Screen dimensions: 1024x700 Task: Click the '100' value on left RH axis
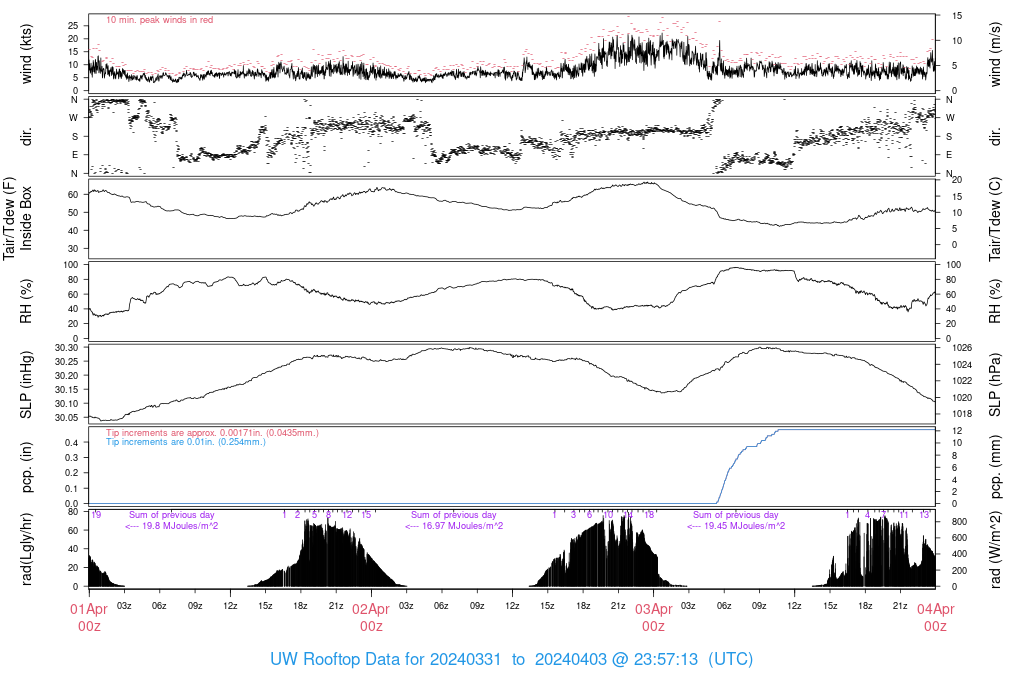71,265
